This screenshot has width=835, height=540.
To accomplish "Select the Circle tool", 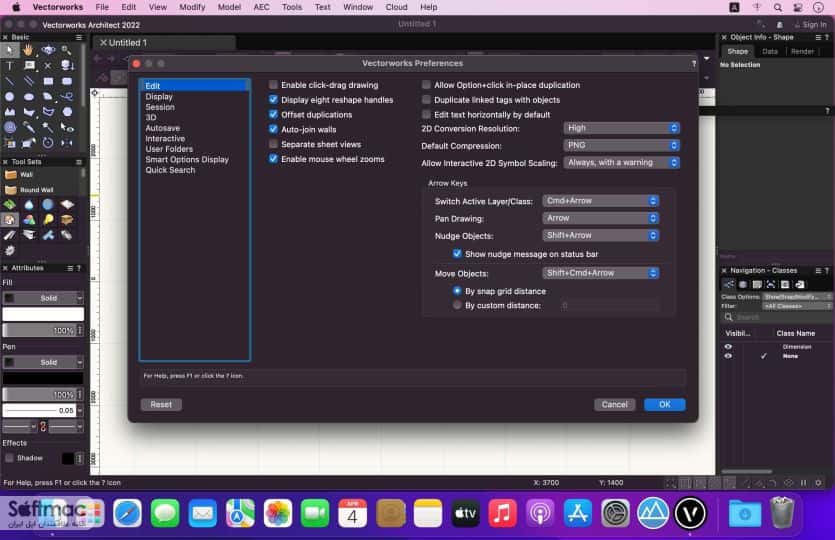I will coord(10,96).
